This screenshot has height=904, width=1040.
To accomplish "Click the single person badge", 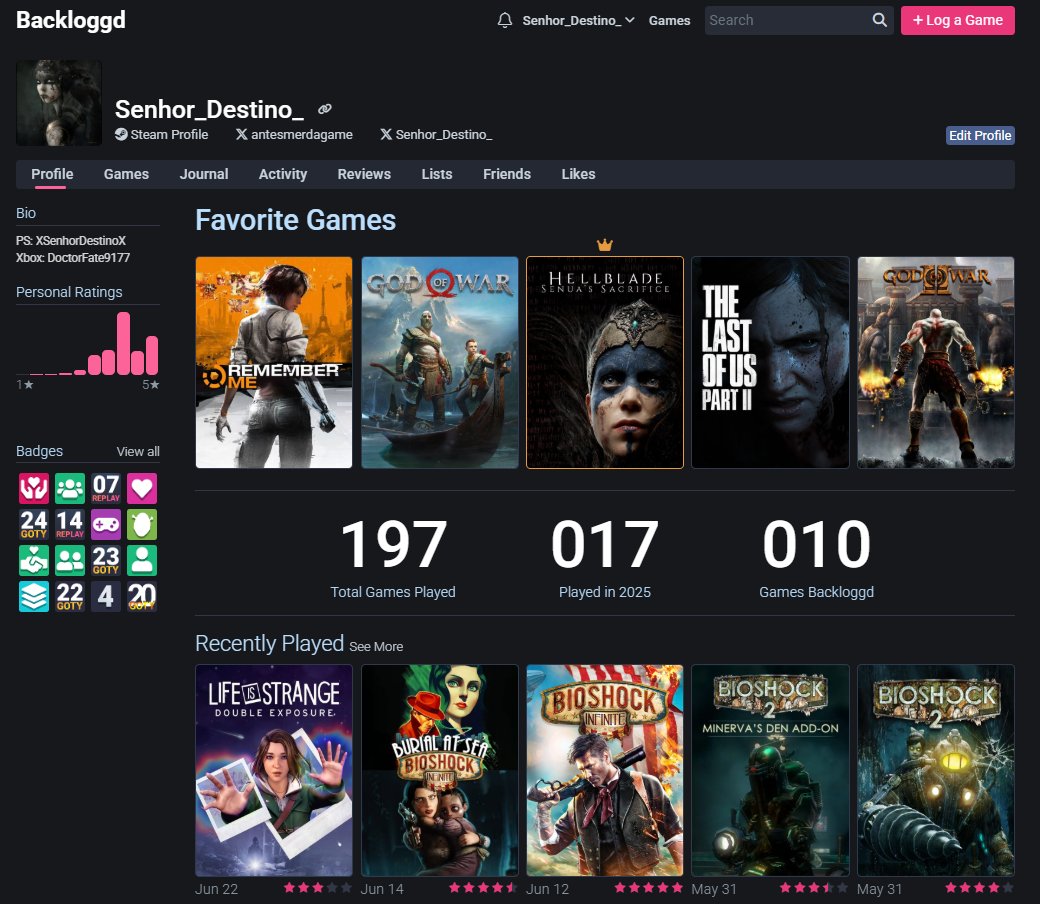I will (142, 560).
